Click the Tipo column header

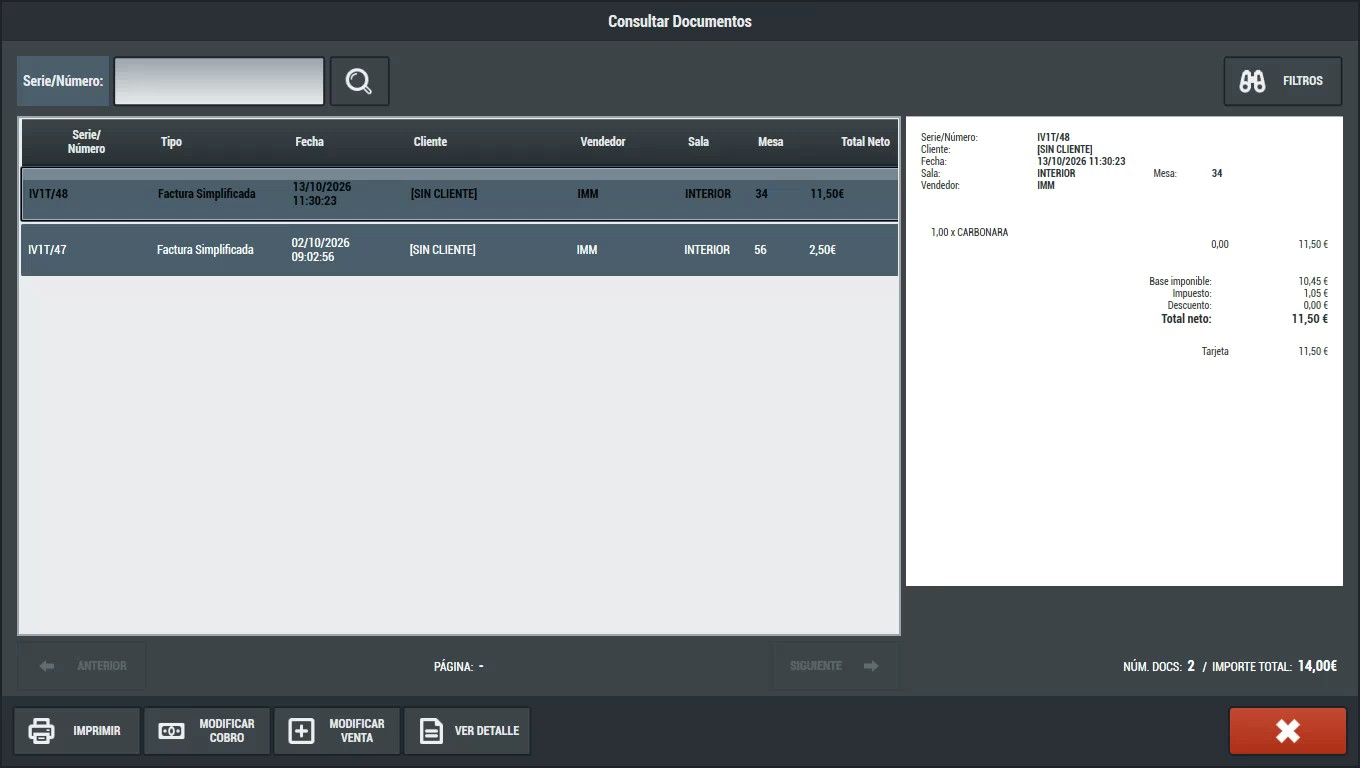click(x=172, y=142)
